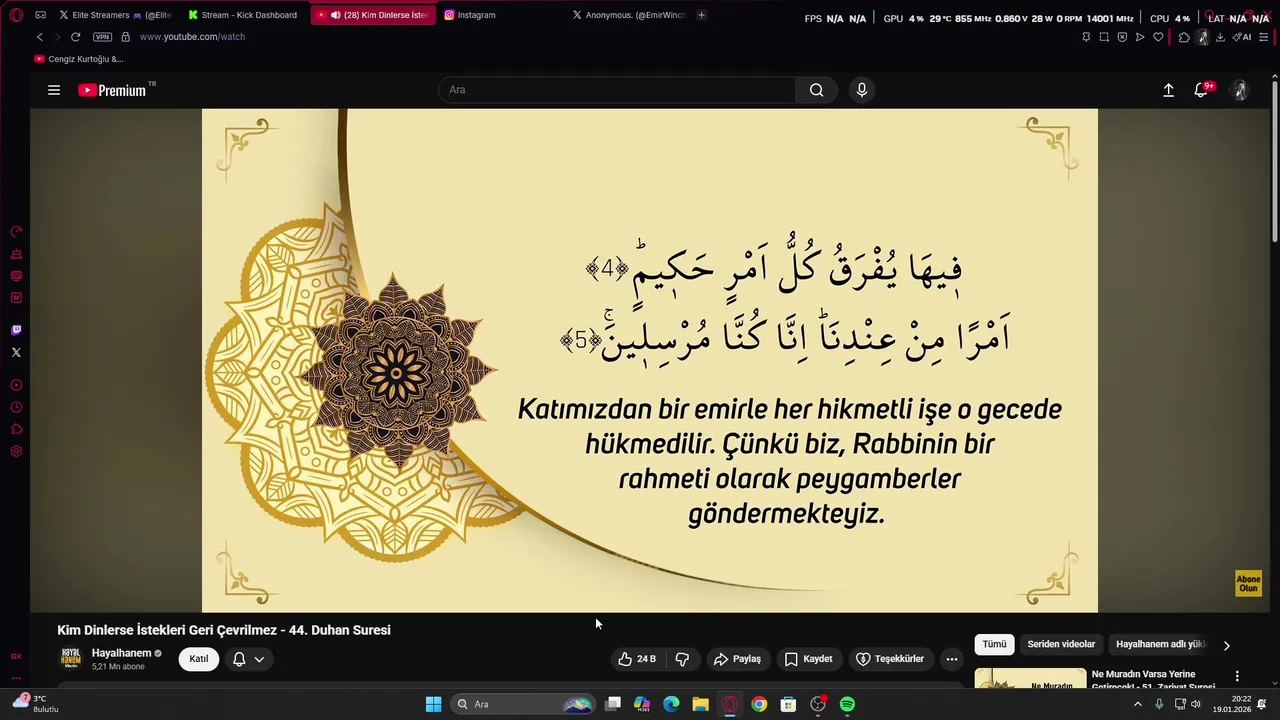Open the Twitch icon in Opera sidebar

click(16, 330)
